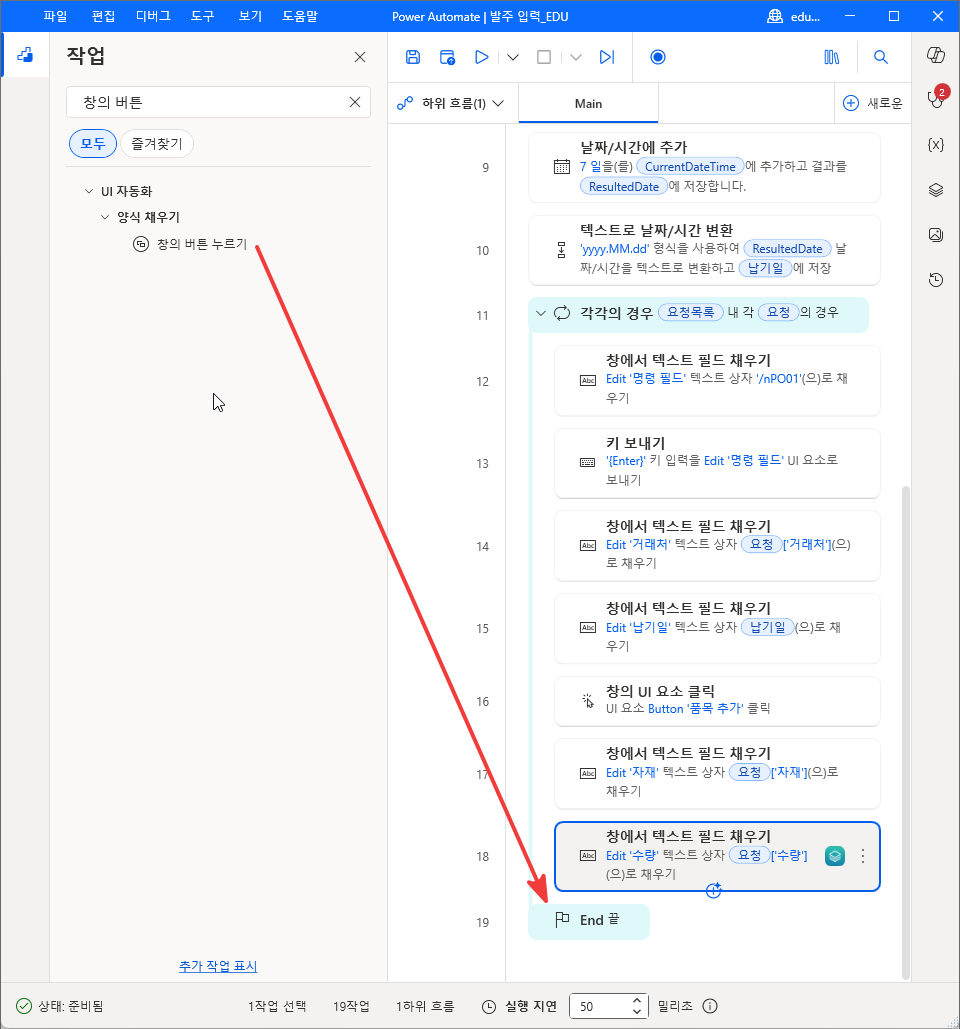Open the run history clock icon
Screen dimensions: 960x1029
click(936, 280)
